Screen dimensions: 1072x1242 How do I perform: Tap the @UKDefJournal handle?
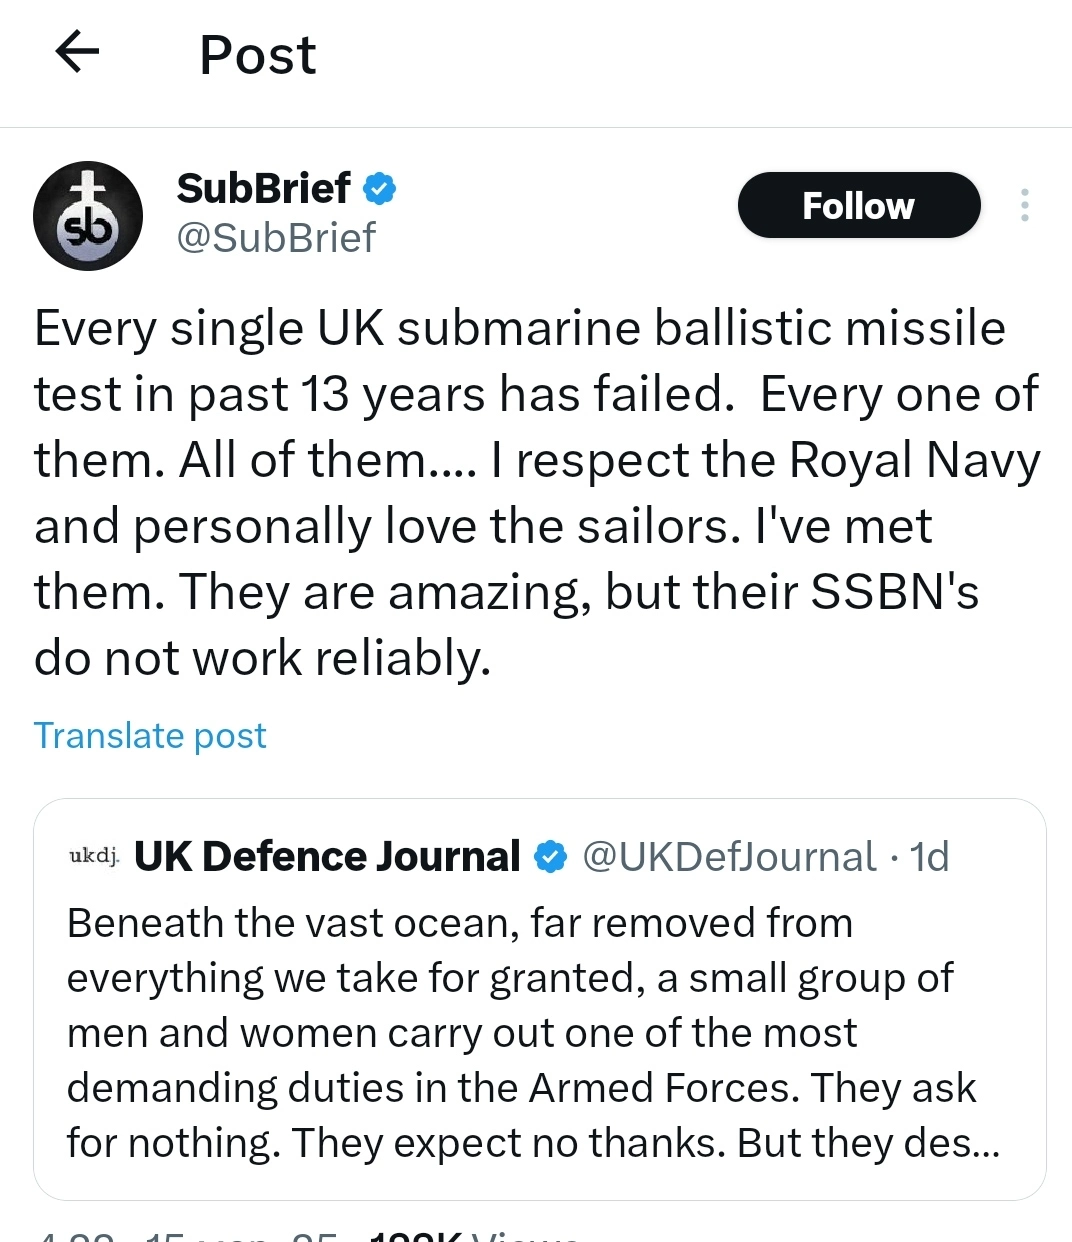[729, 857]
